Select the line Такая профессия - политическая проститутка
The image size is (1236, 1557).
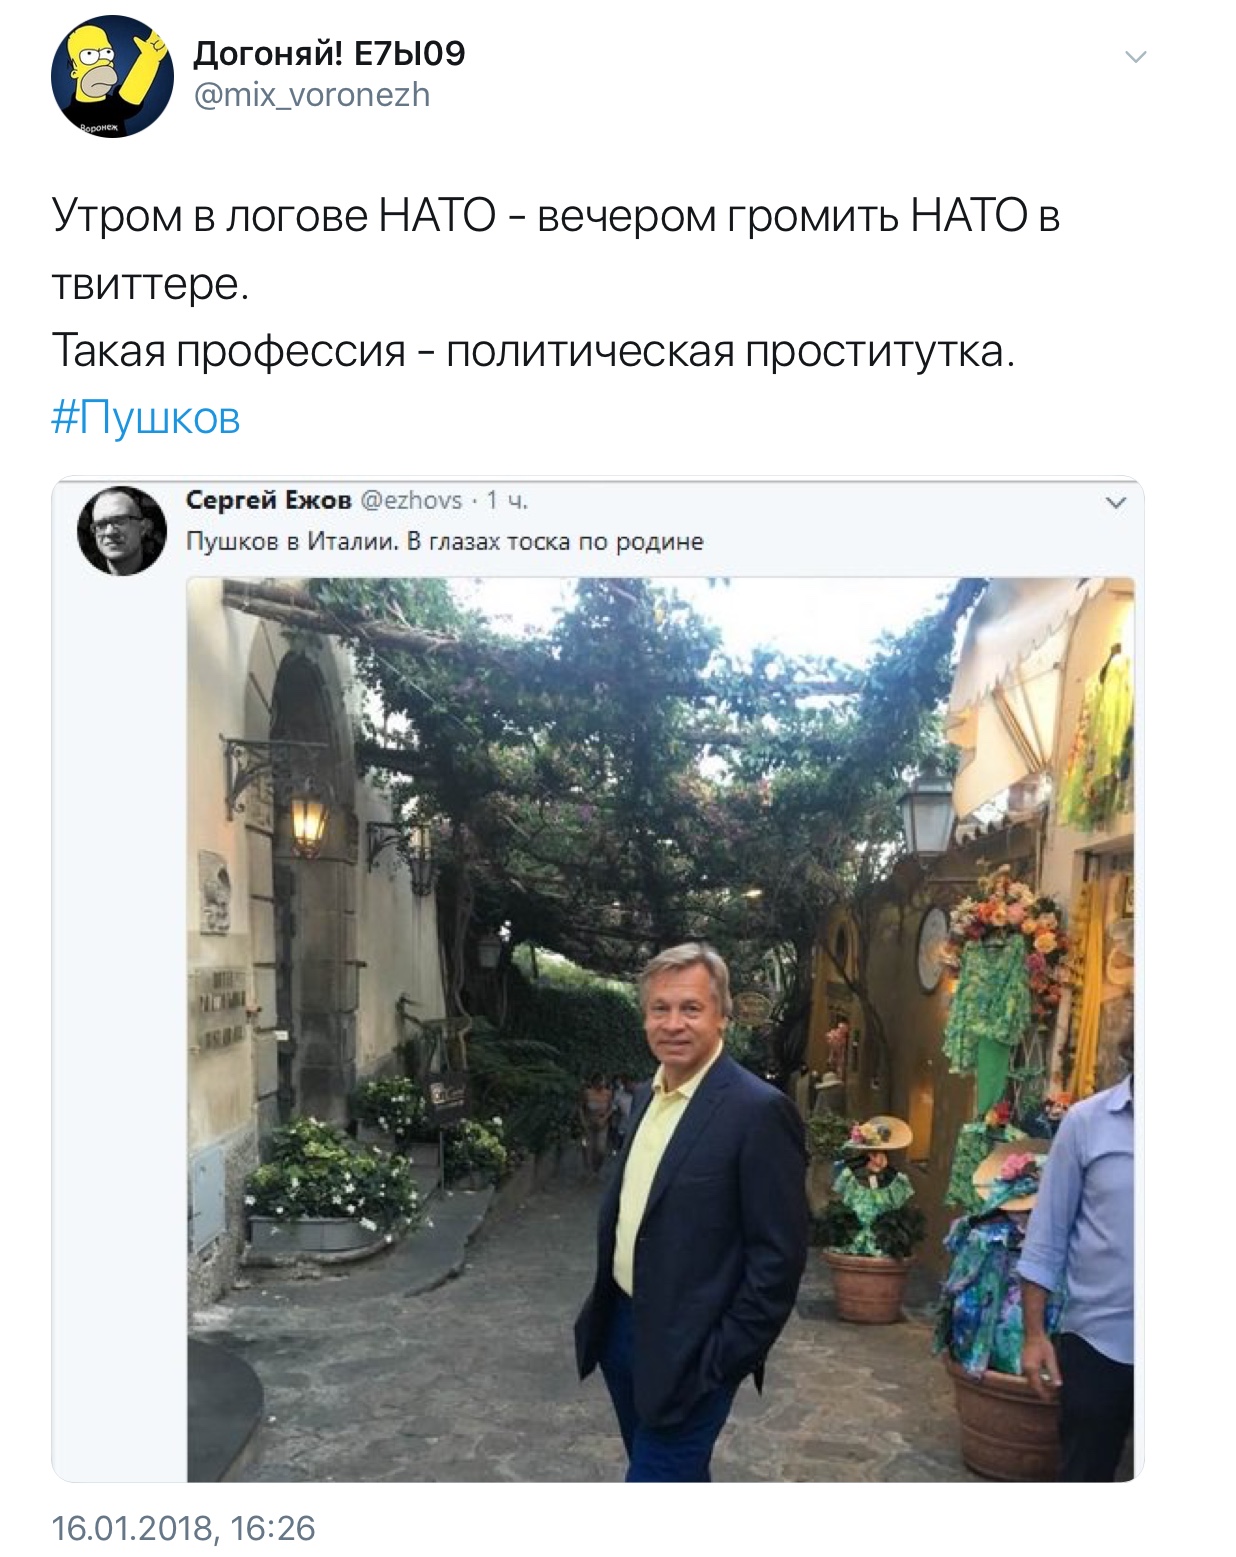coord(533,351)
